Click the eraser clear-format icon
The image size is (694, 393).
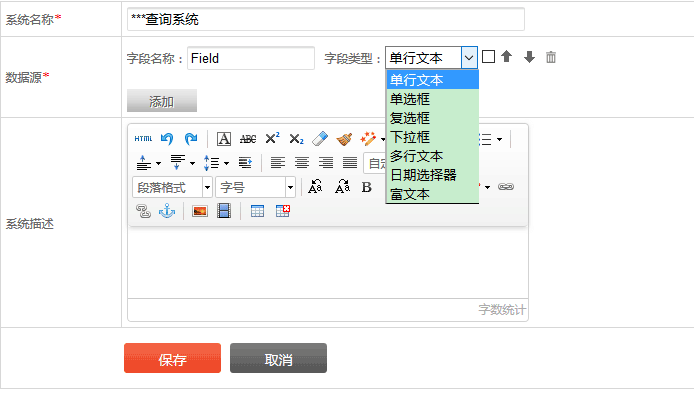click(320, 139)
